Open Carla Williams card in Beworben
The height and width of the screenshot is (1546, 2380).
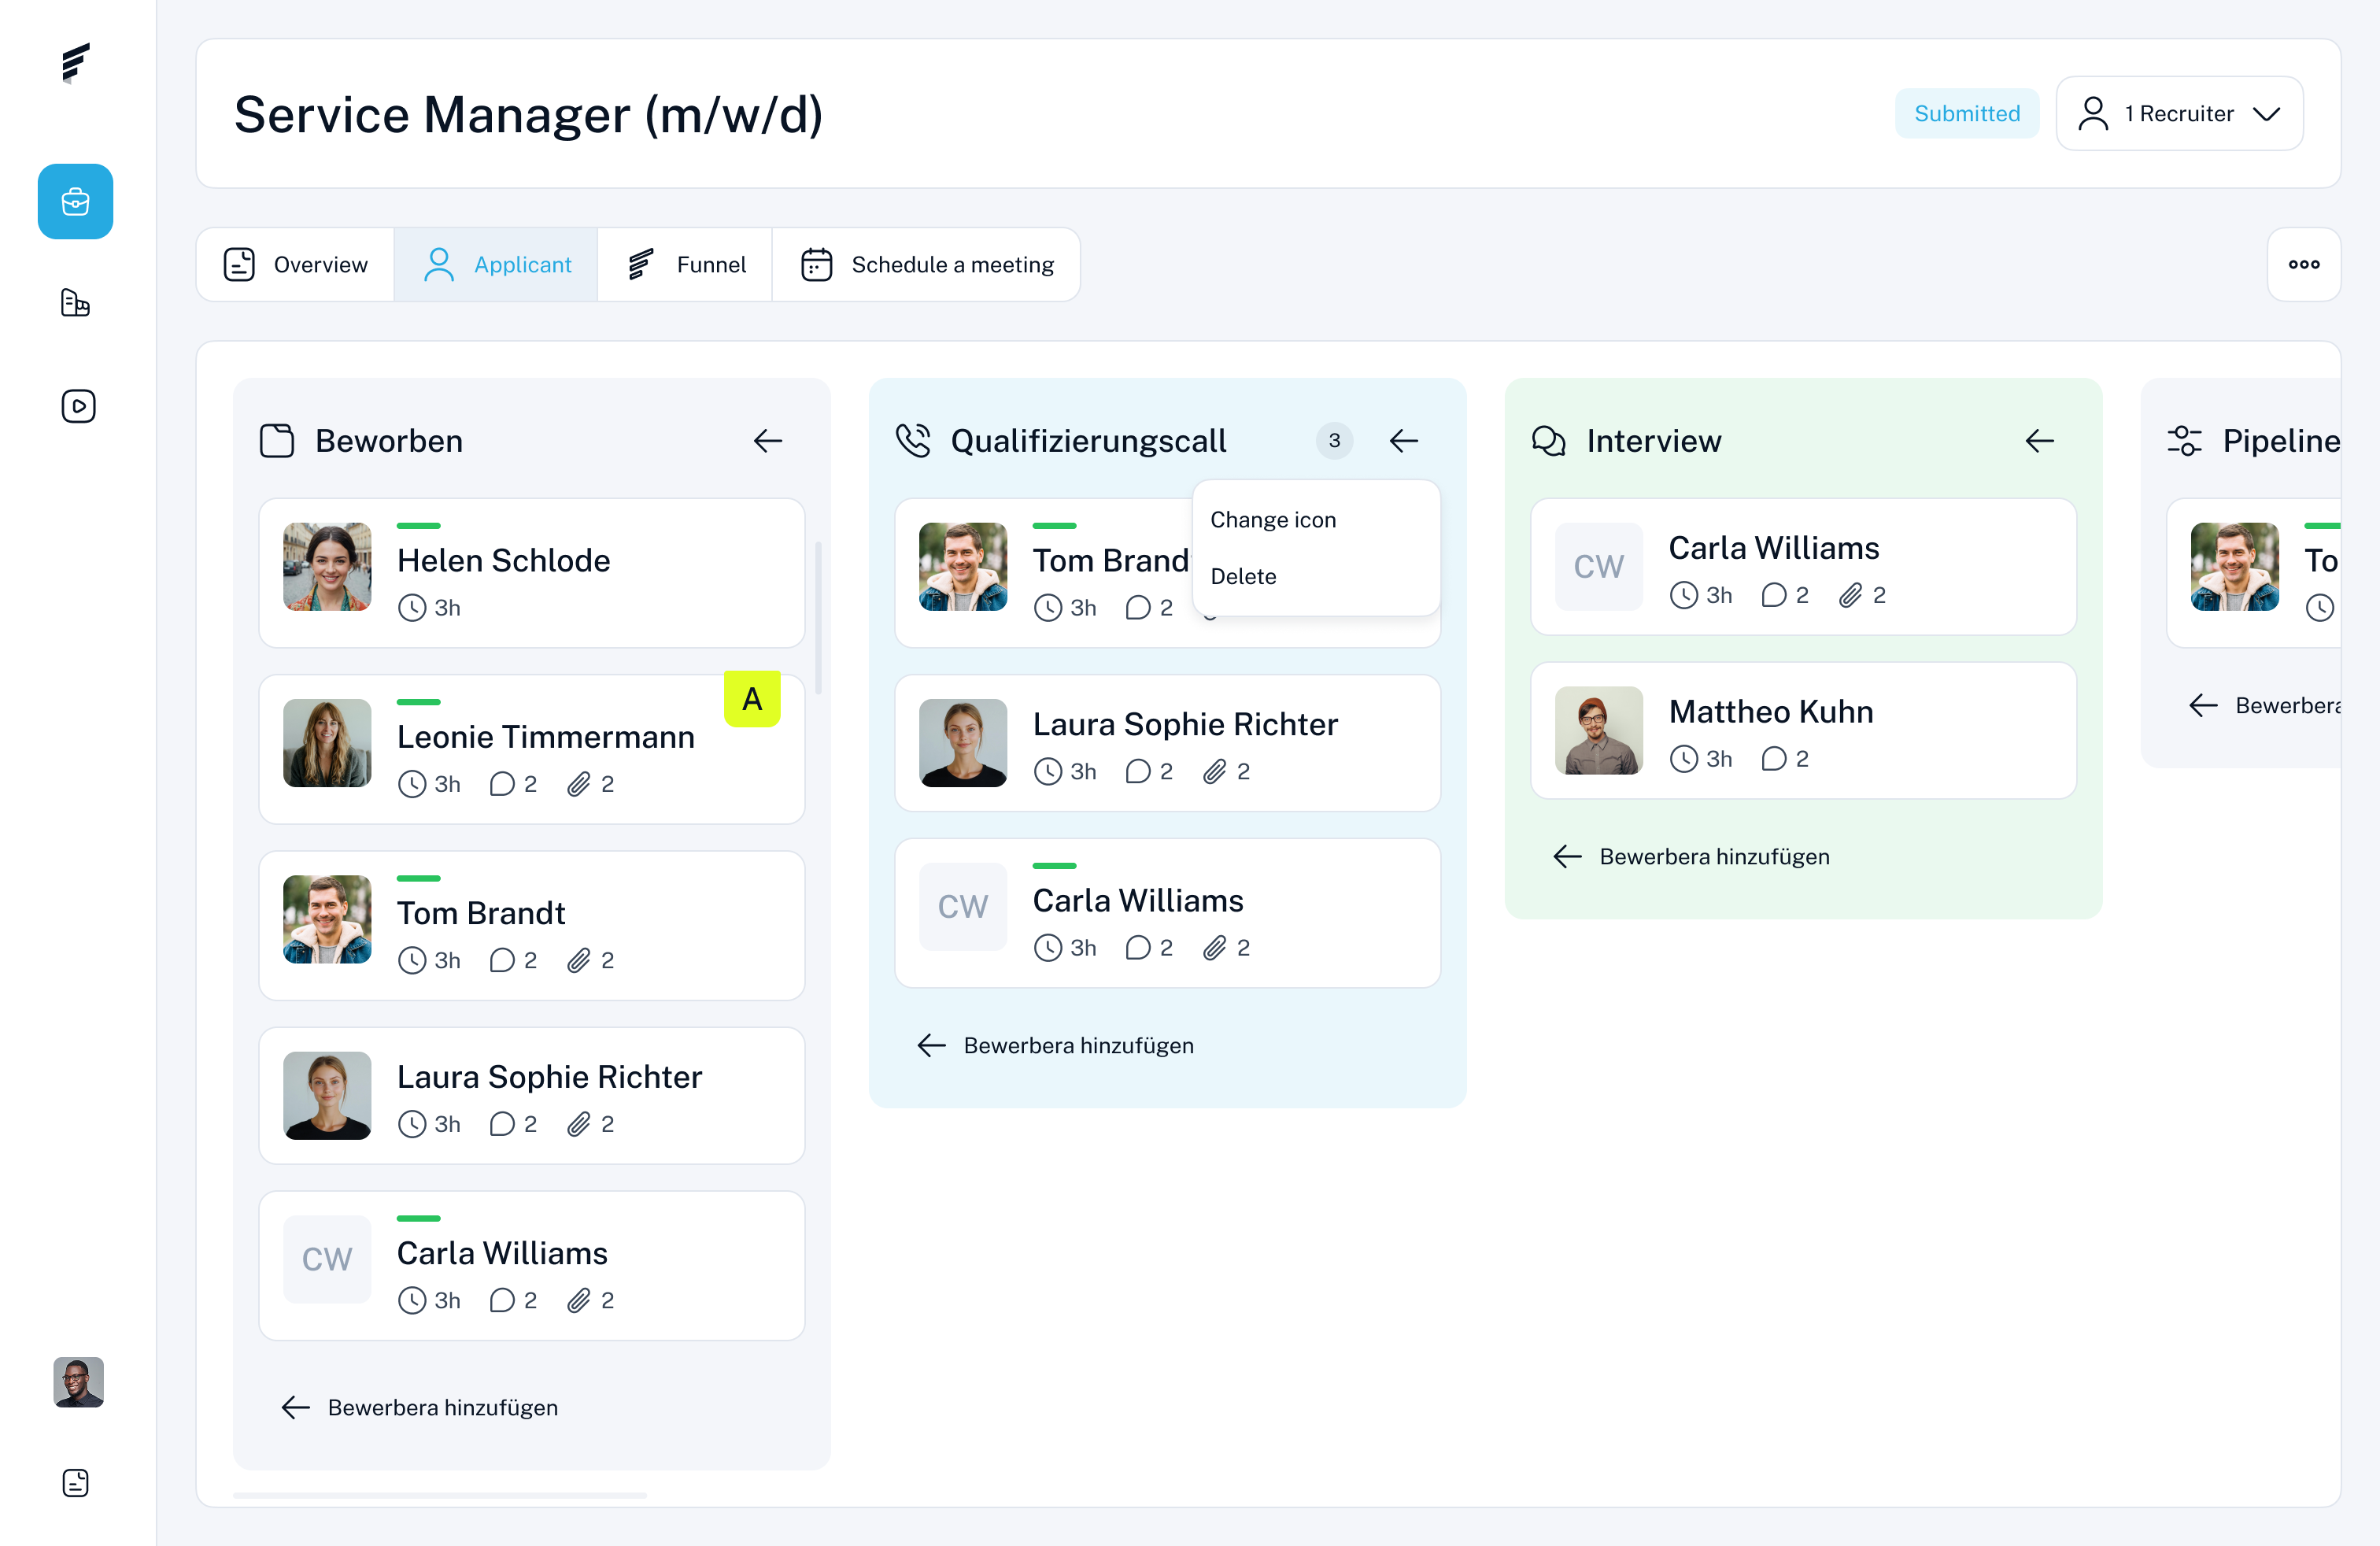tap(532, 1265)
